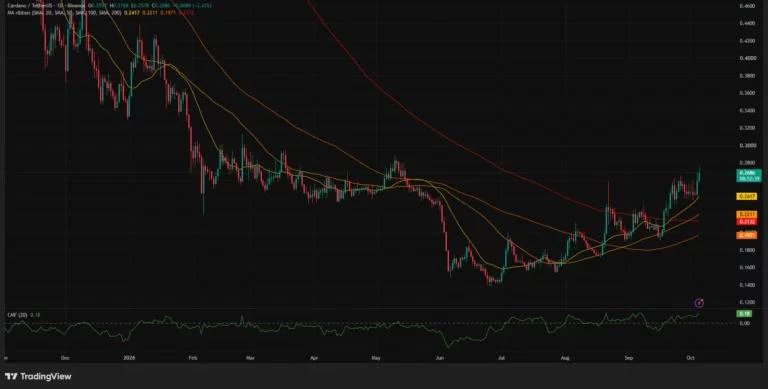Click the Dec label on time axis

(65, 358)
